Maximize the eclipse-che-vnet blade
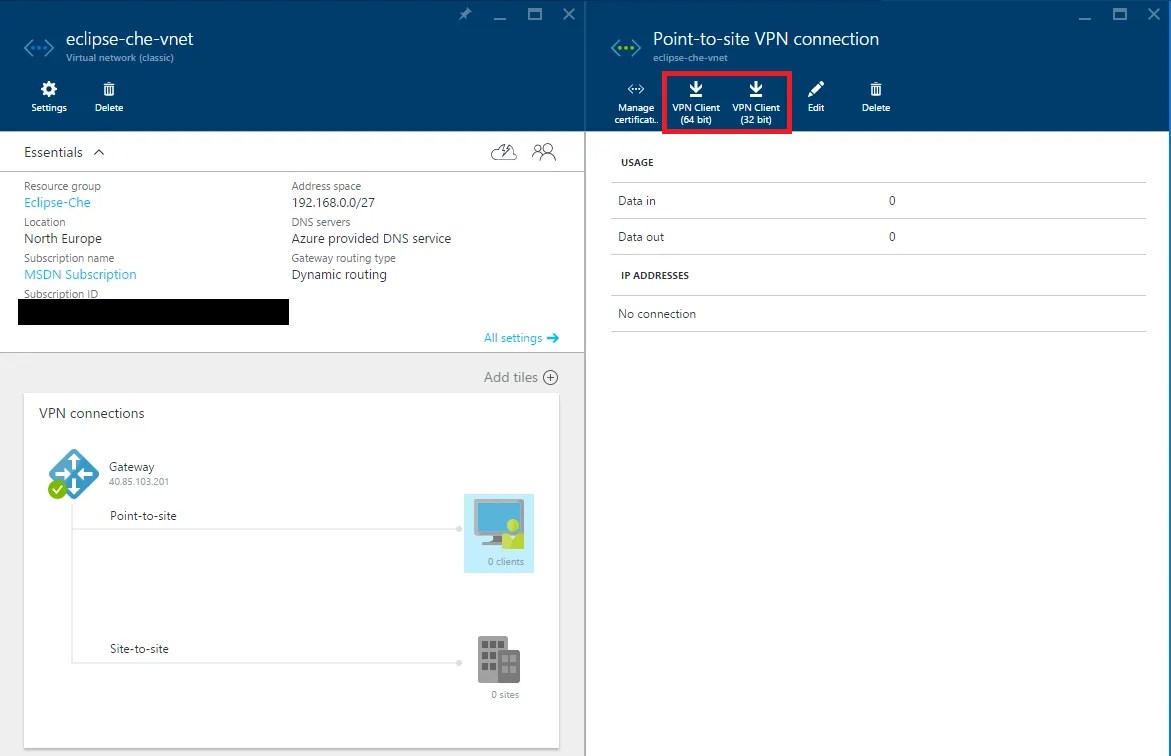This screenshot has height=756, width=1171. coord(535,14)
